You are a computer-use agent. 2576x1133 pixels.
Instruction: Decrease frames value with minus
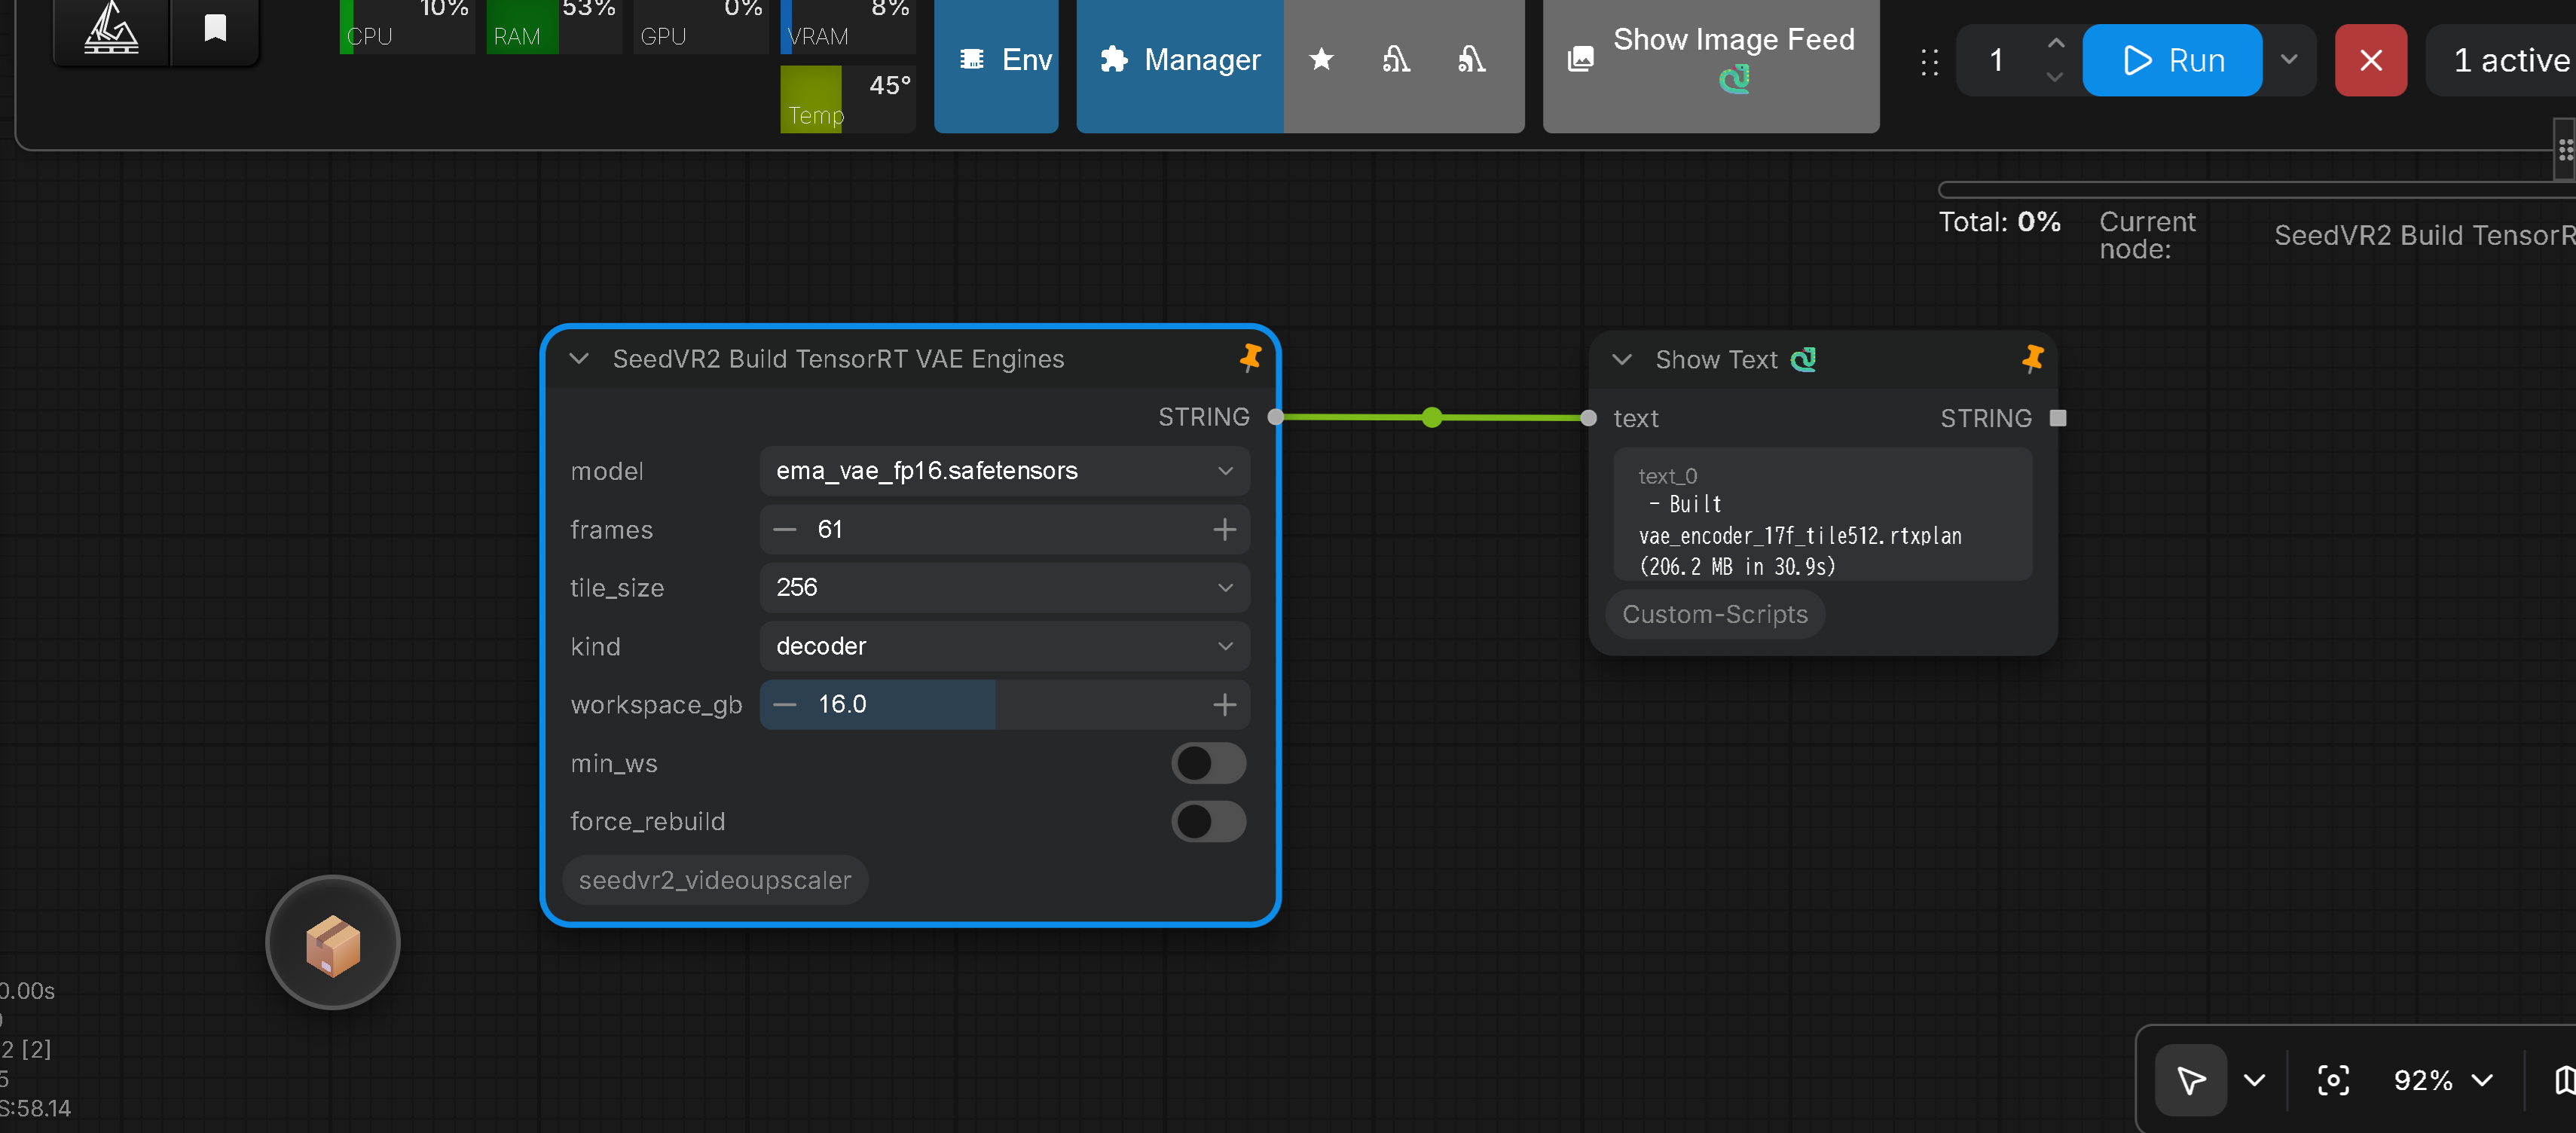[x=785, y=530]
